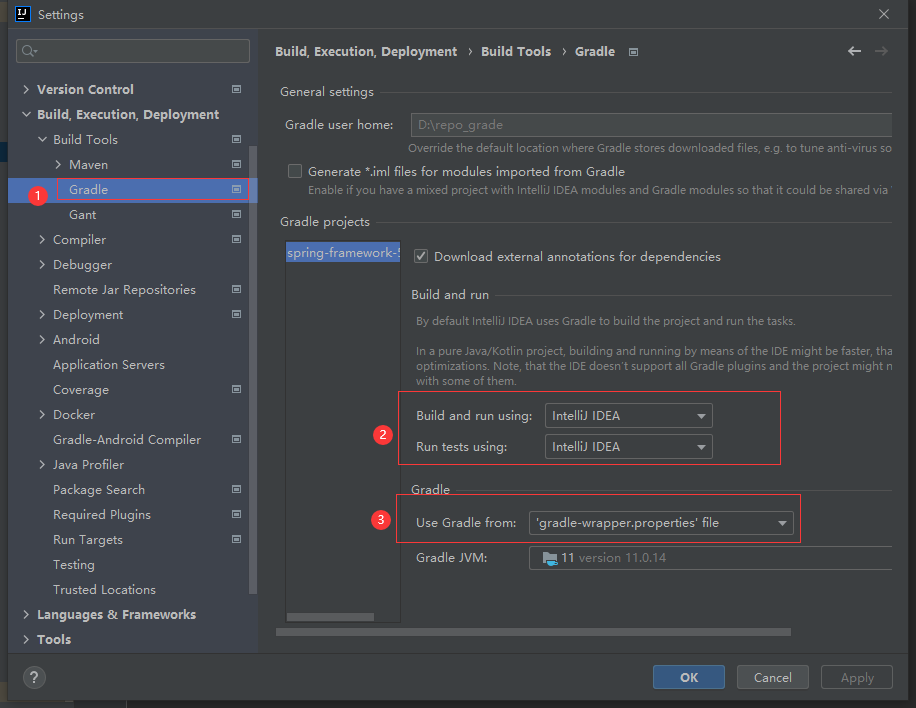Click project-level icon beside Required Plugins
This screenshot has width=916, height=708.
click(x=237, y=515)
